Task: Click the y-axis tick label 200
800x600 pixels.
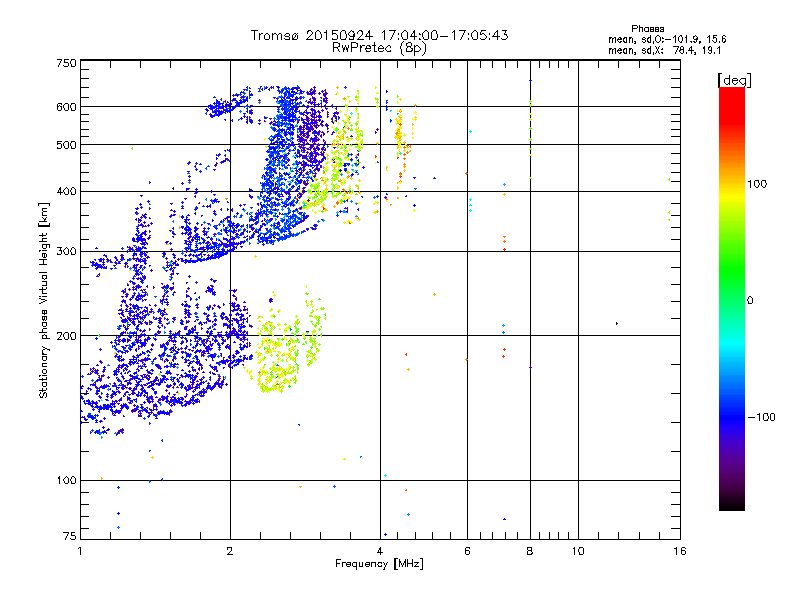Action: (x=66, y=336)
